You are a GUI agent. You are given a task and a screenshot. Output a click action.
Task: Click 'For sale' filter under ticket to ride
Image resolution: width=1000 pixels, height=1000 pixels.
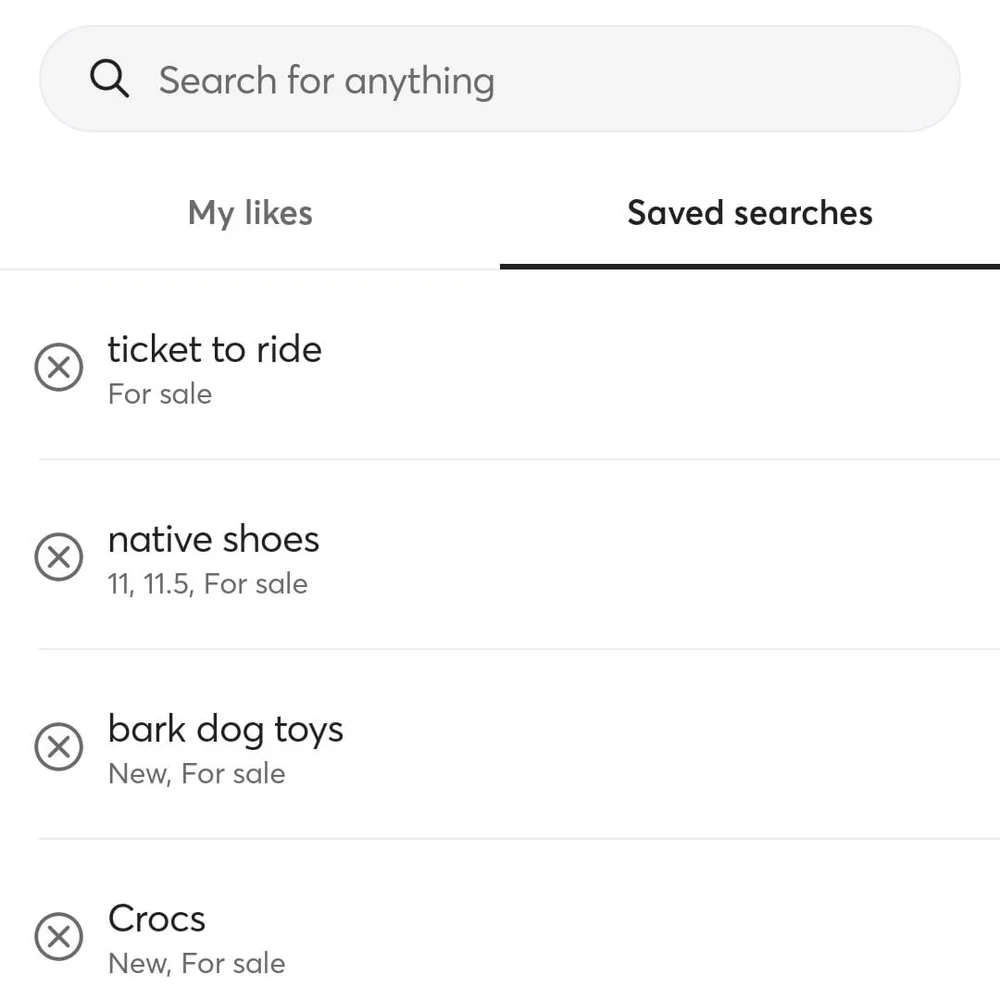click(160, 394)
